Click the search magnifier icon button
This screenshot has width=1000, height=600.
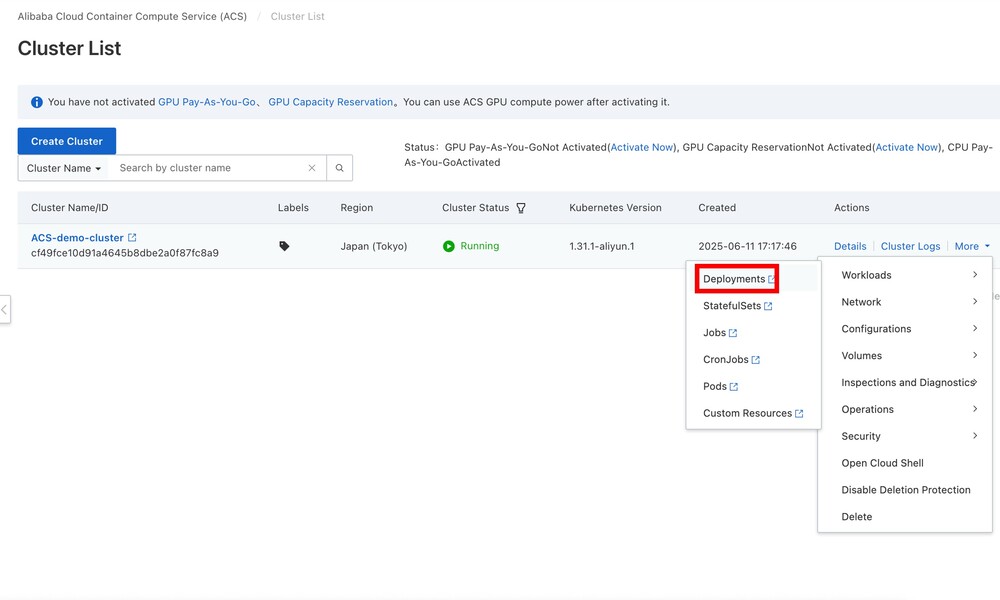340,168
